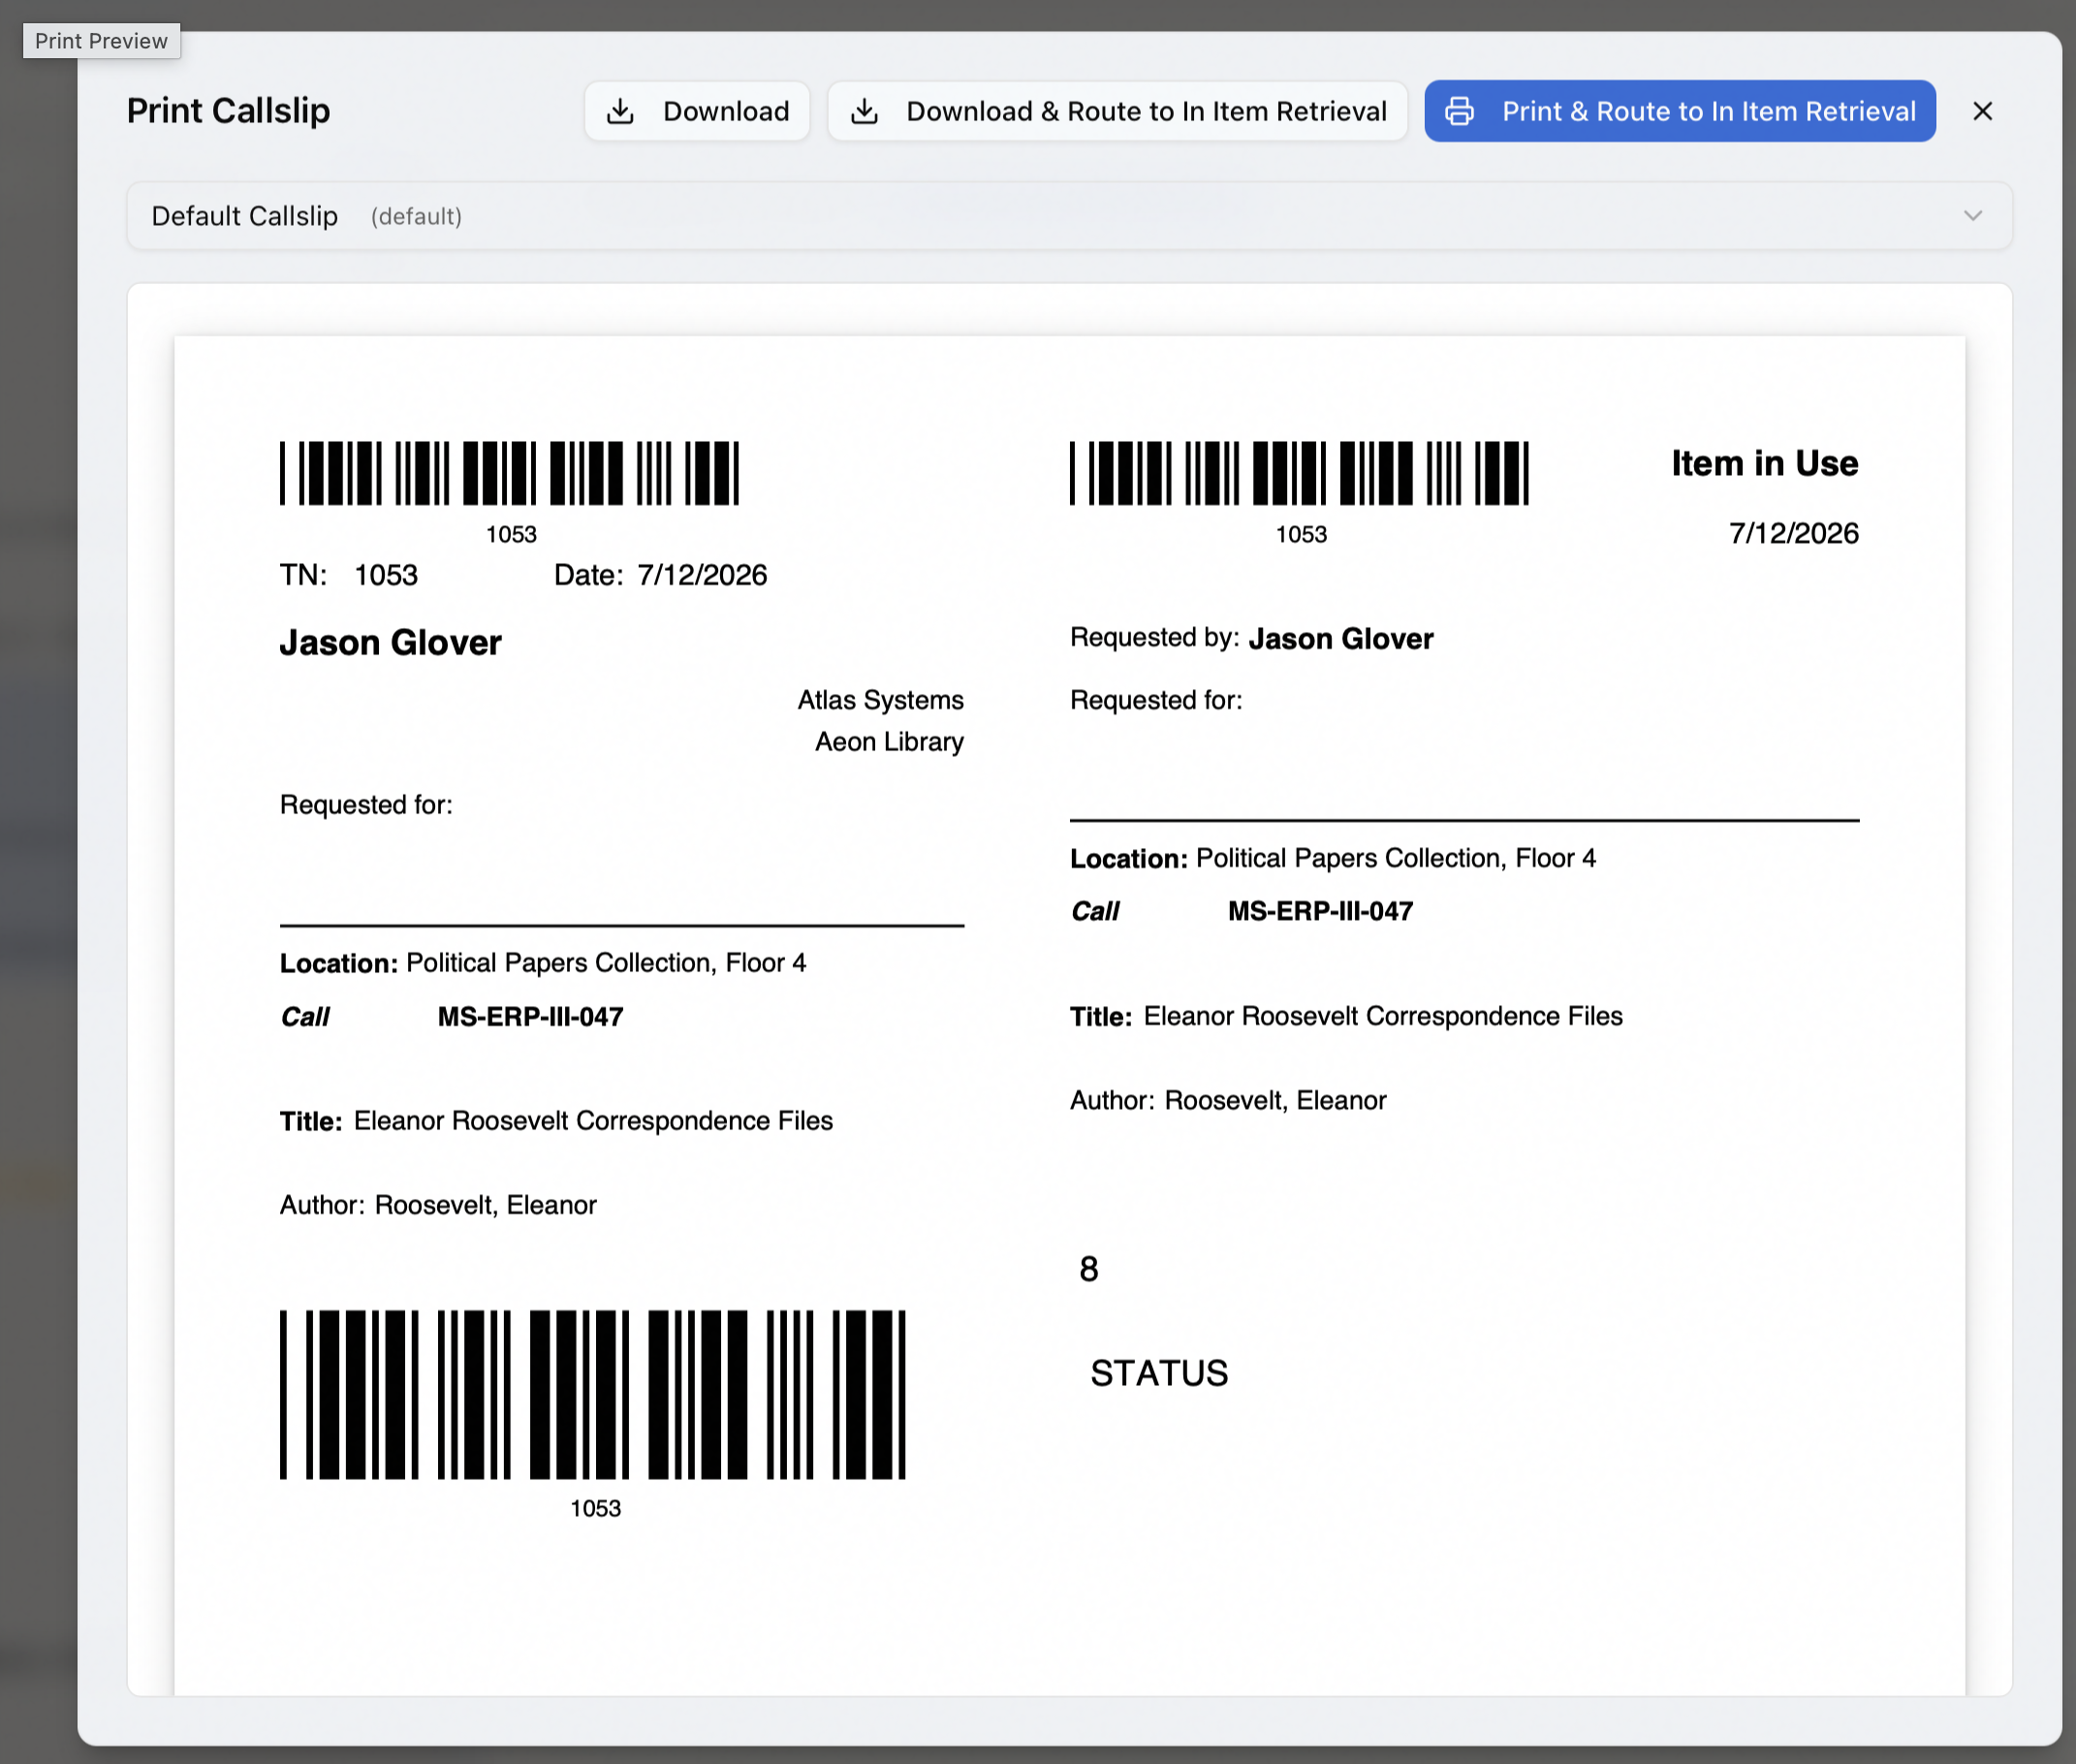The width and height of the screenshot is (2076, 1764).
Task: Click the top-left barcode 1053
Action: [x=510, y=473]
